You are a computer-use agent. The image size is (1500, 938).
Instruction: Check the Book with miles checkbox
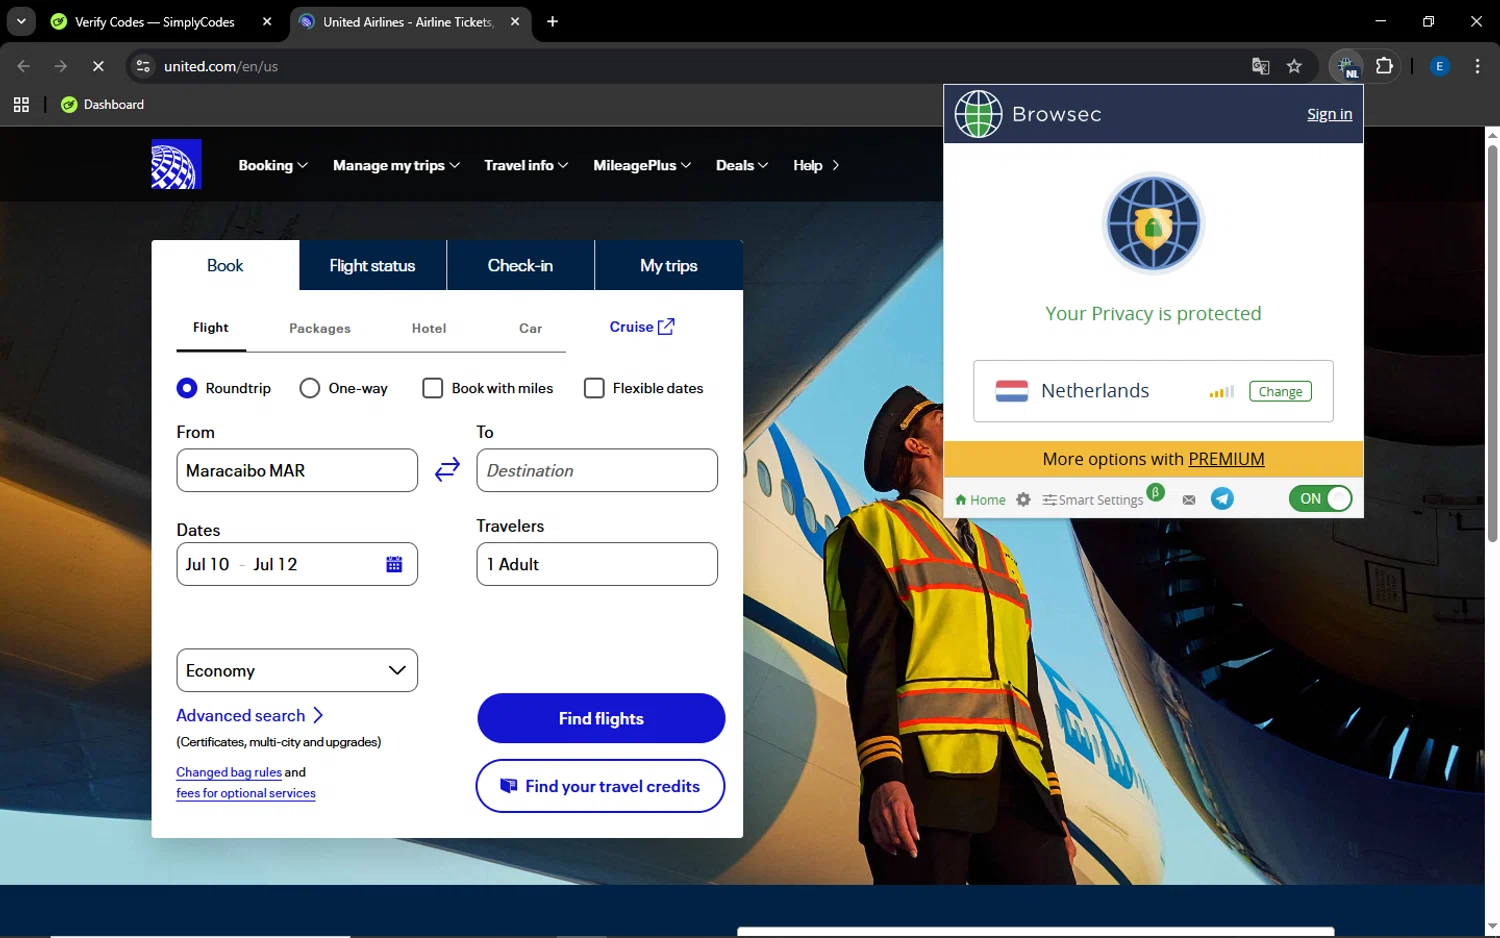(x=432, y=388)
